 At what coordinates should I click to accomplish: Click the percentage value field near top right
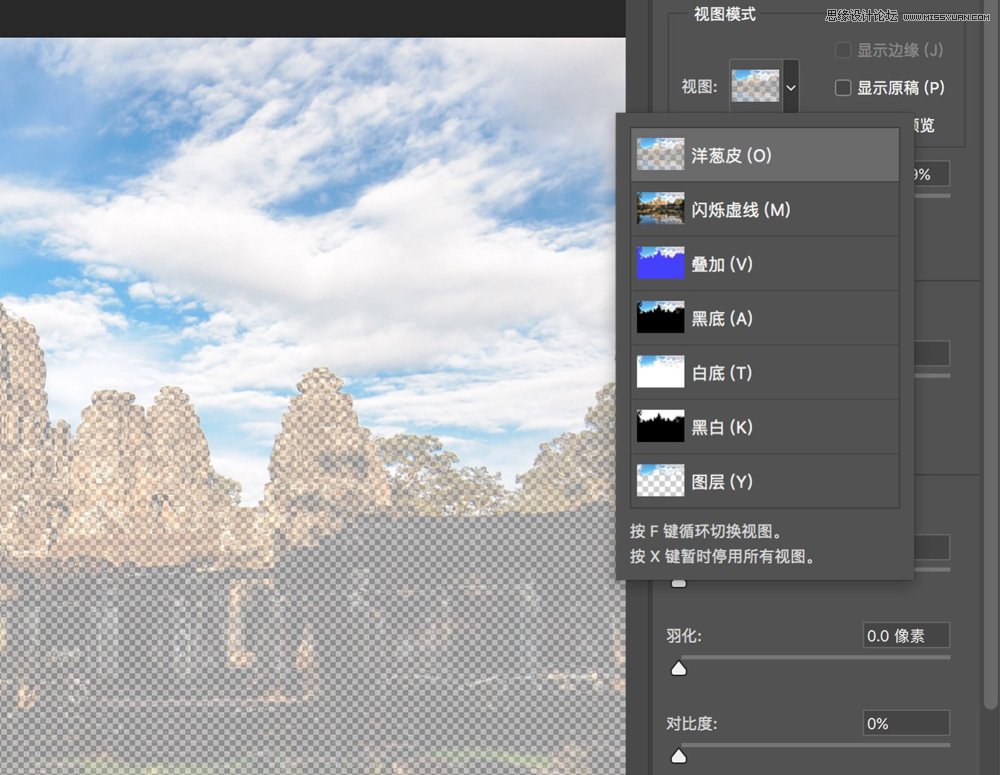[x=930, y=173]
